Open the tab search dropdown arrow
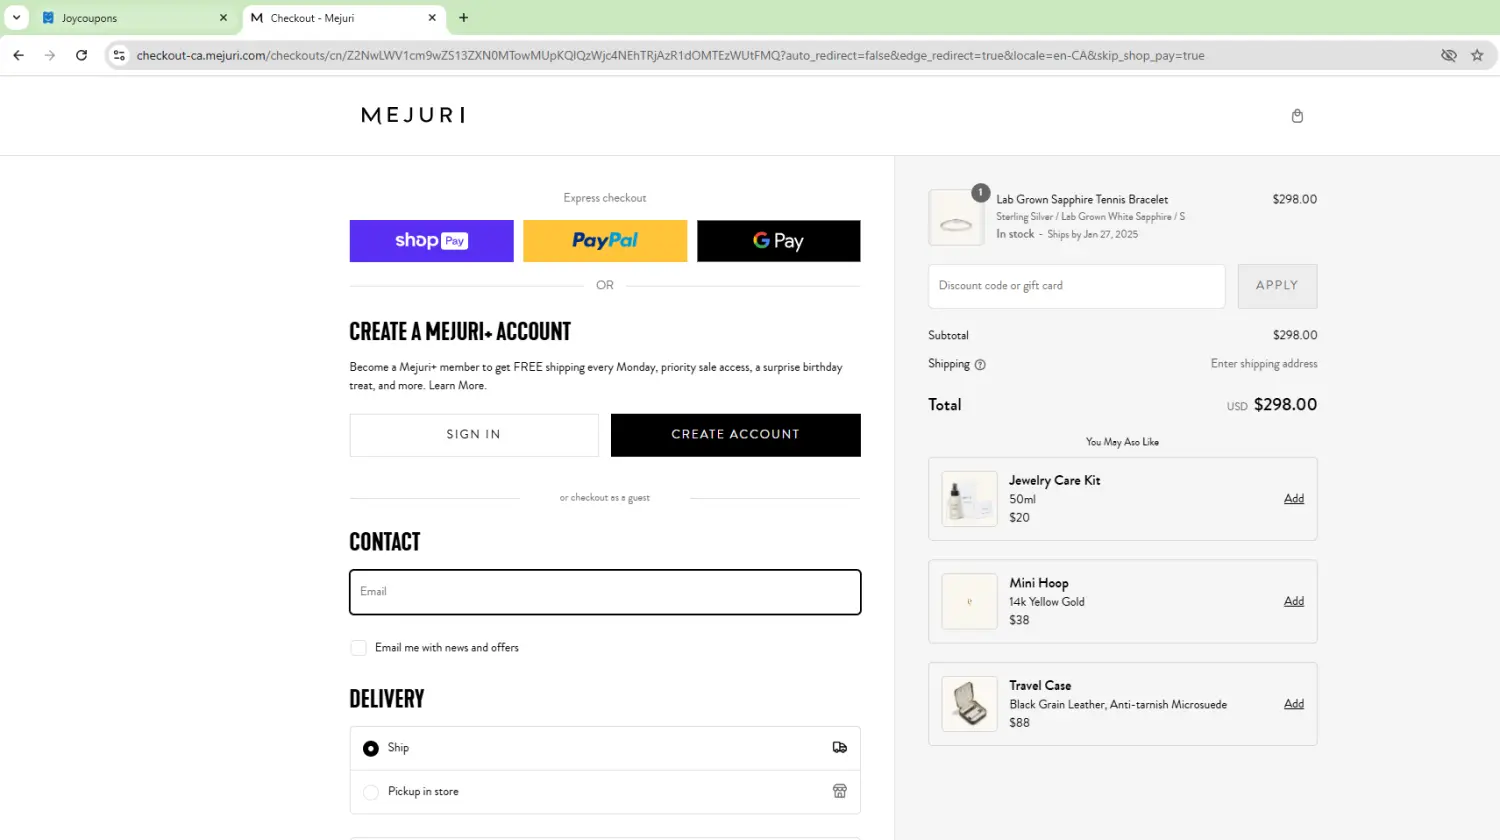Screen dimensions: 1500x840 point(17,18)
